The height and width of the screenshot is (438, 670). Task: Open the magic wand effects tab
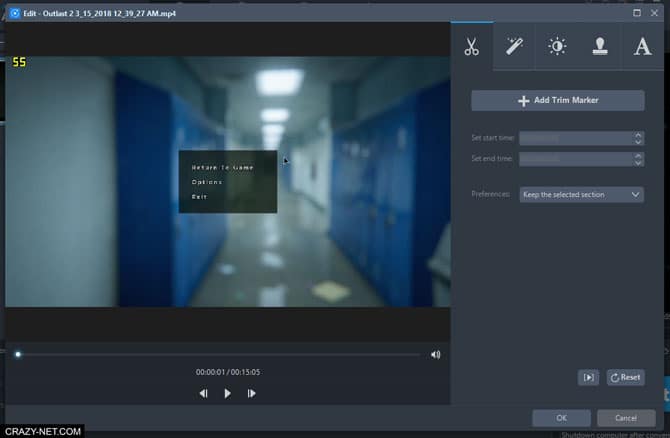tap(514, 46)
